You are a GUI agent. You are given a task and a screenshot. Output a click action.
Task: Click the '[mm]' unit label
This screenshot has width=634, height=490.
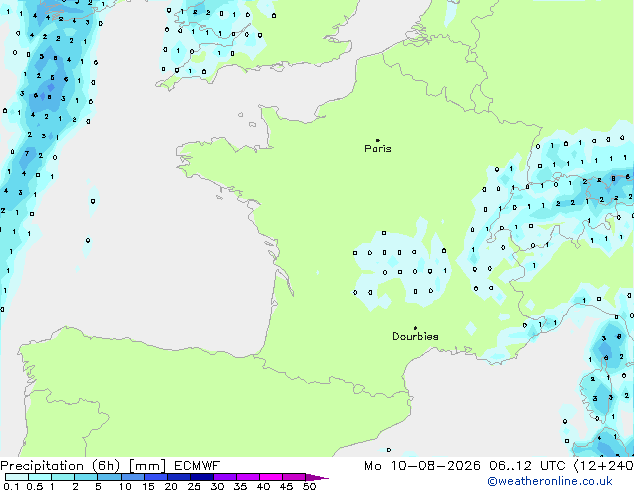pyautogui.click(x=147, y=466)
